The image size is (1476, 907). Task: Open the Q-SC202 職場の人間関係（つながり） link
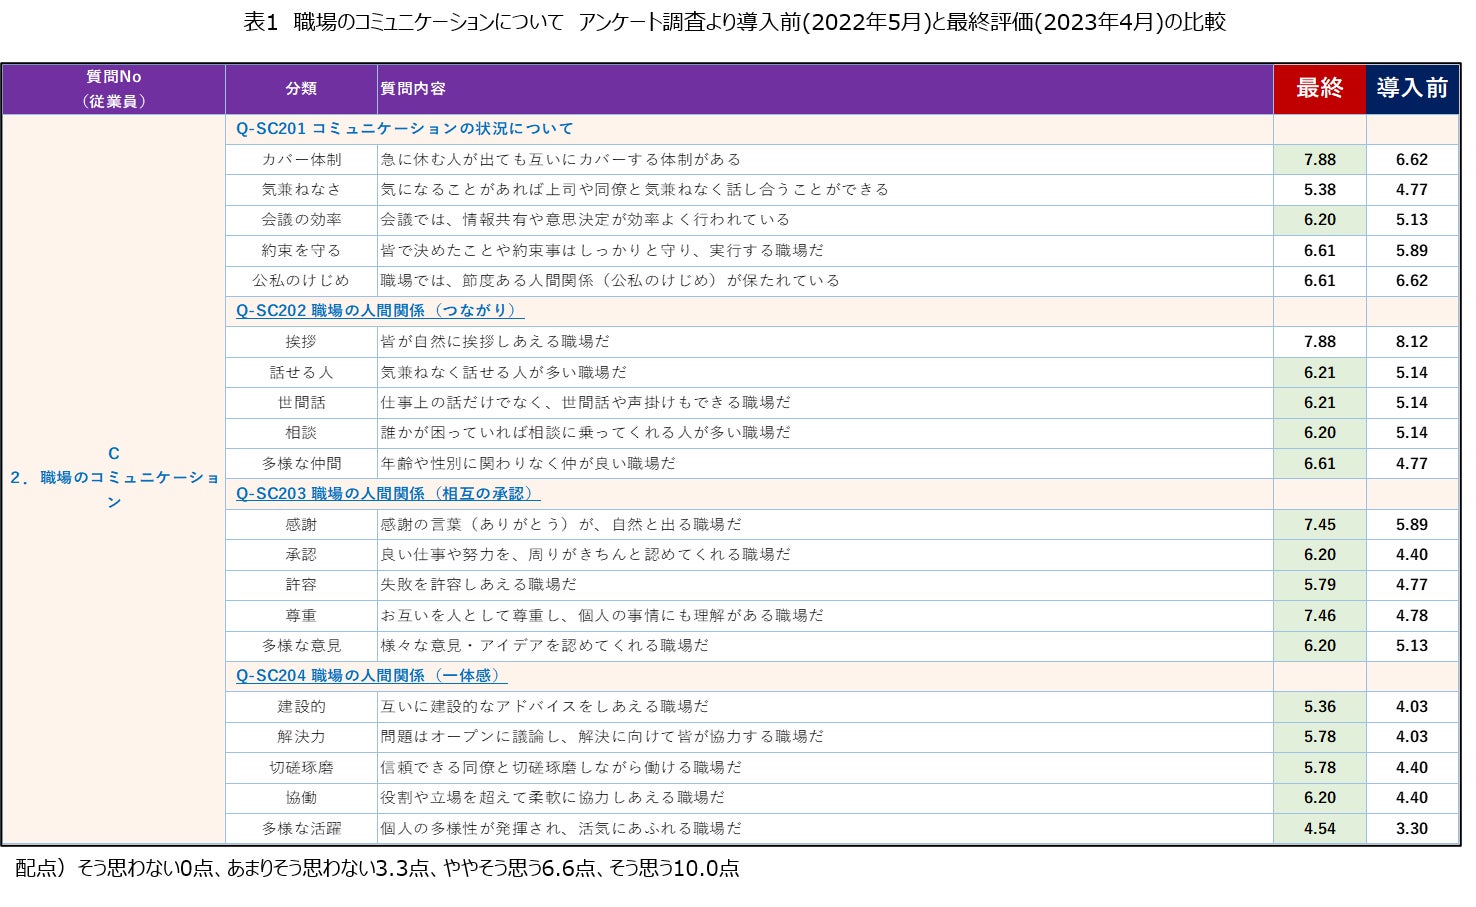point(378,311)
